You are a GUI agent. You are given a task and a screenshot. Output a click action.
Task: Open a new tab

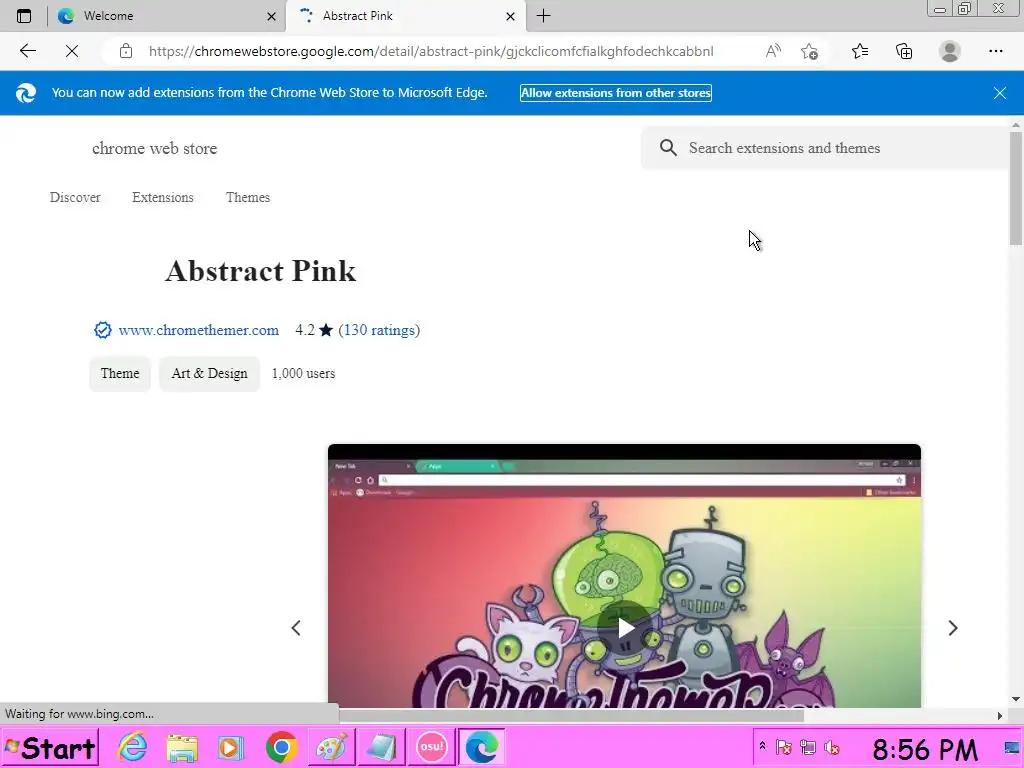click(543, 16)
